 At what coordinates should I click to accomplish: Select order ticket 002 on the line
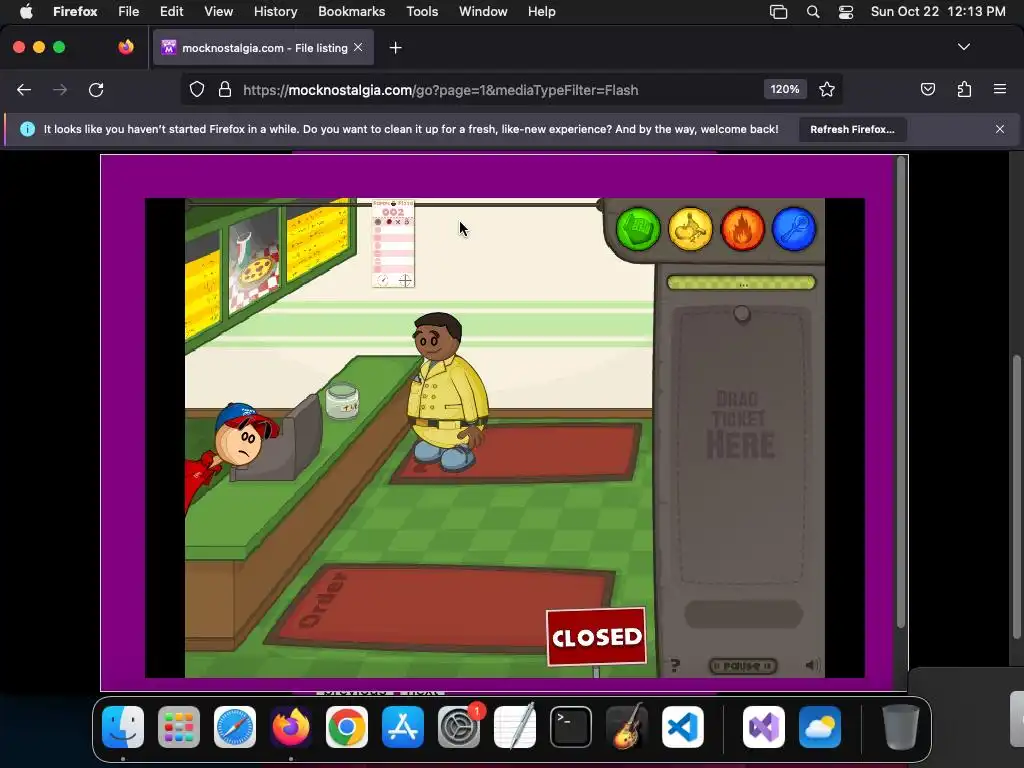pos(393,244)
